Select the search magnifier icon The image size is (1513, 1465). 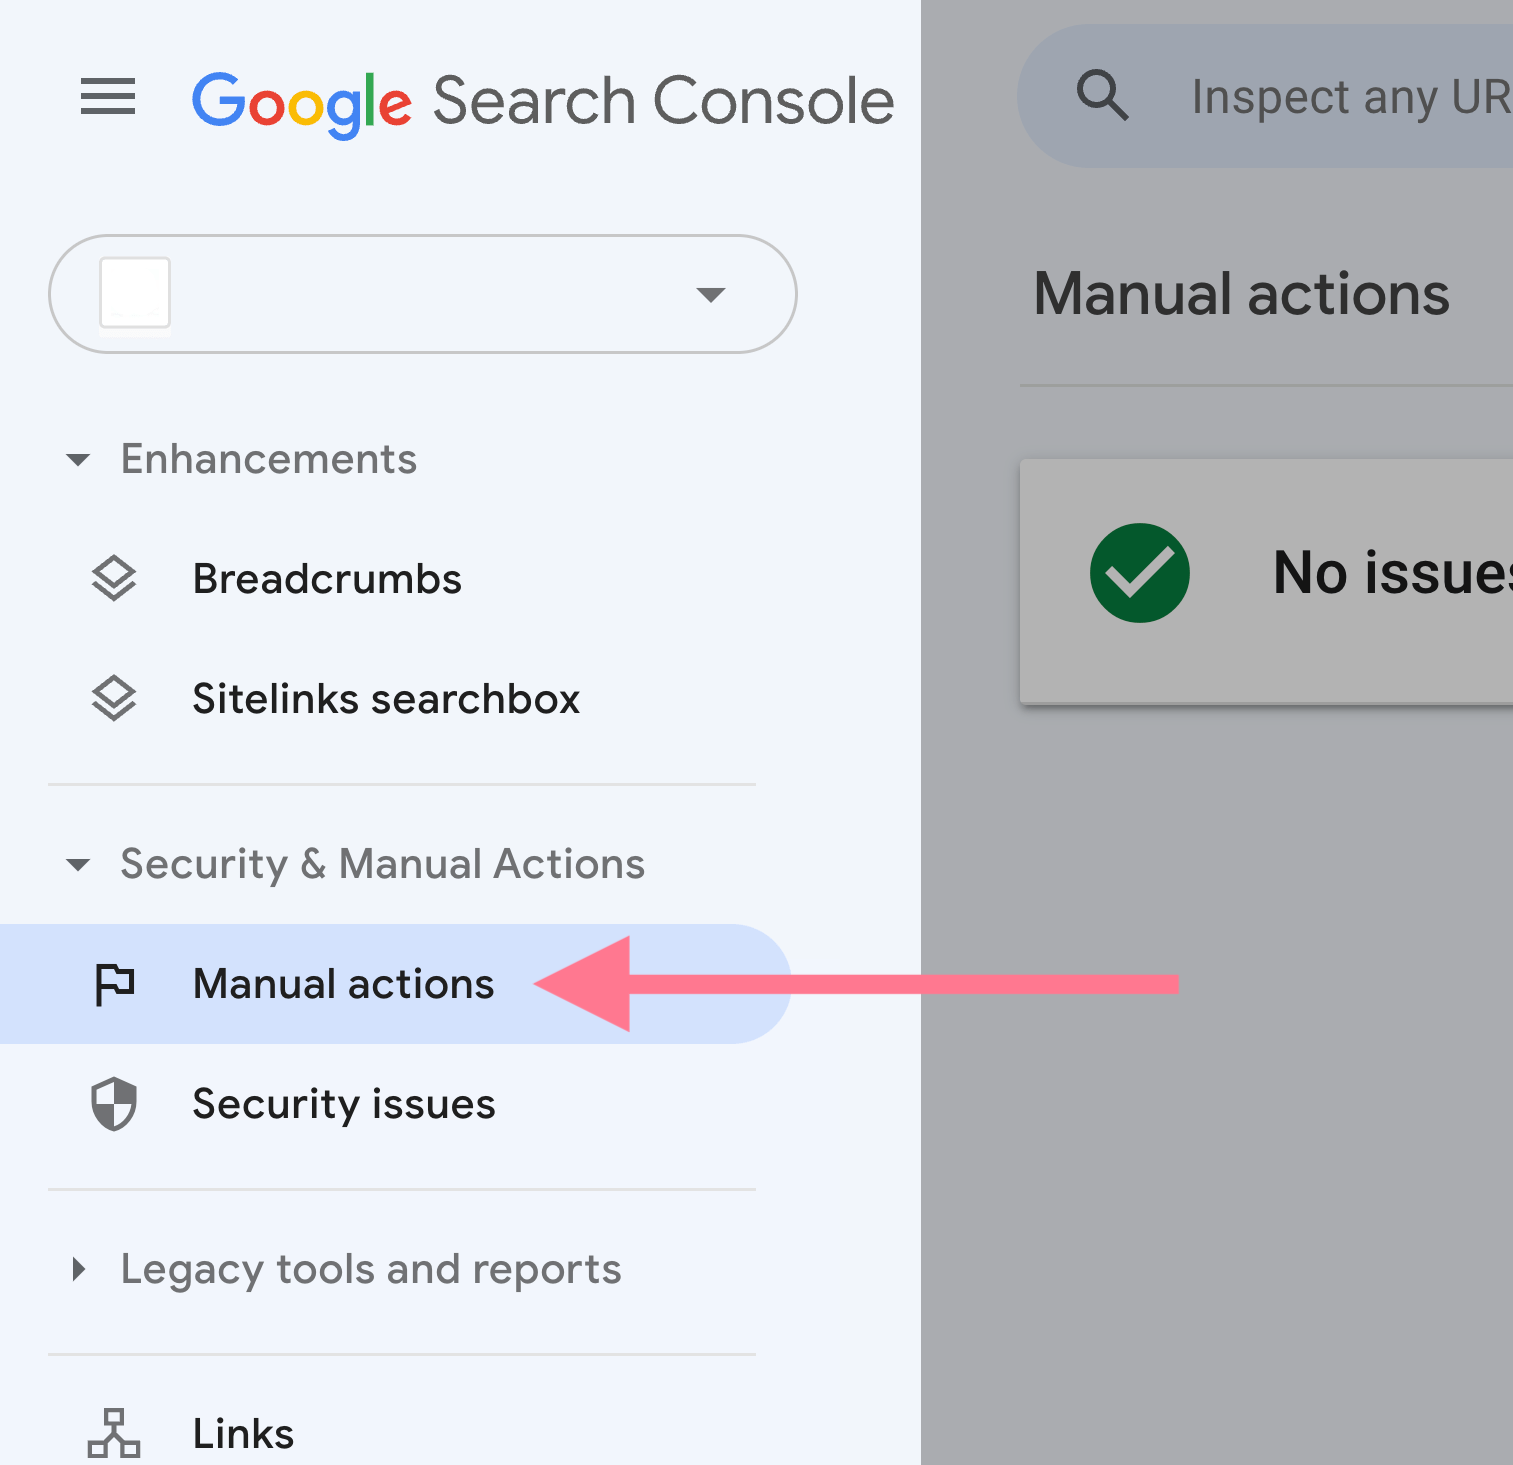pos(1103,95)
